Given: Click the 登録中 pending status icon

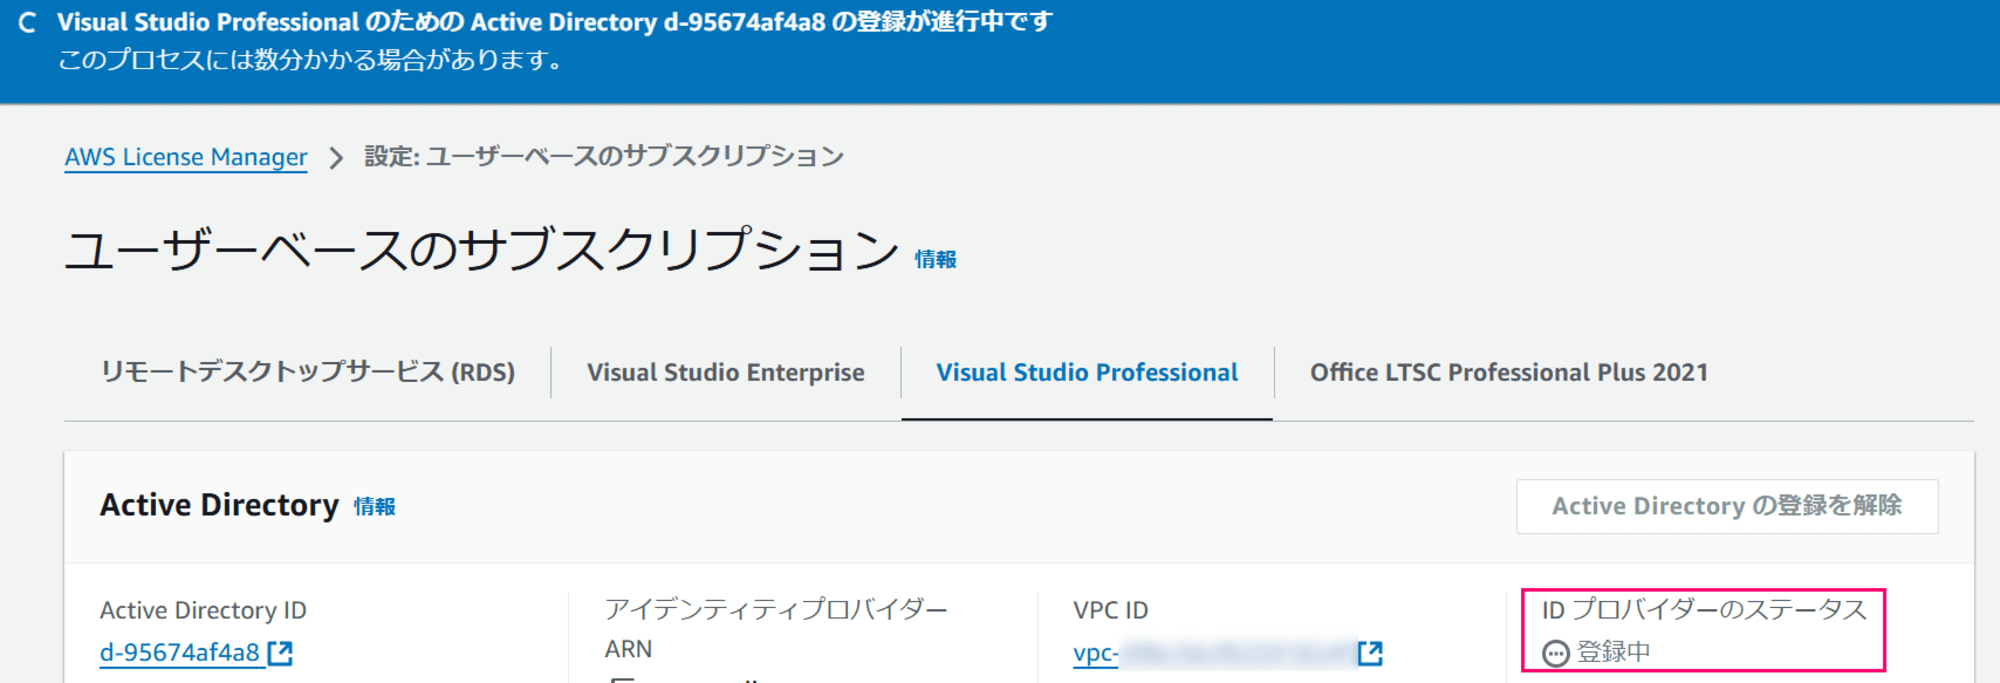Looking at the screenshot, I should (x=1555, y=653).
